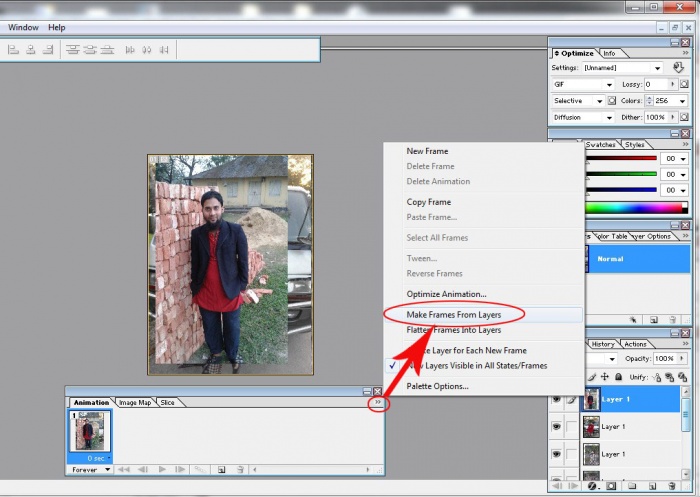Select frame 1 thumbnail in Animation palette

(90, 431)
